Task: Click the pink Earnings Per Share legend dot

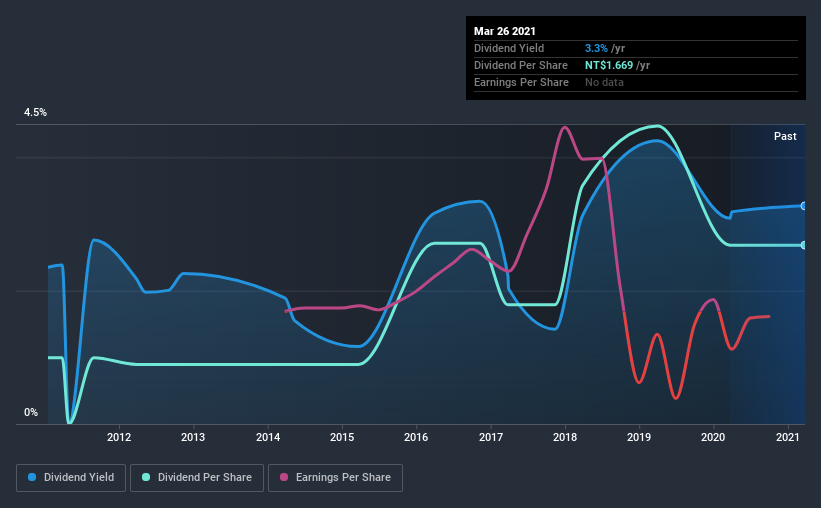Action: coord(284,477)
